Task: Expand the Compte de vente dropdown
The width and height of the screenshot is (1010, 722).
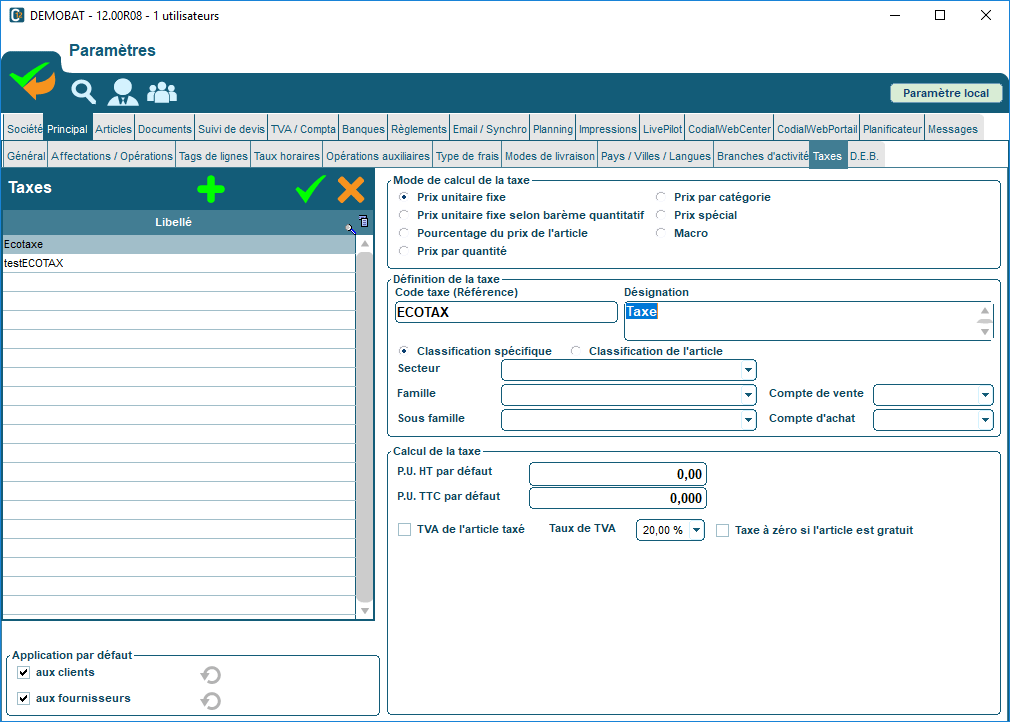Action: (985, 395)
